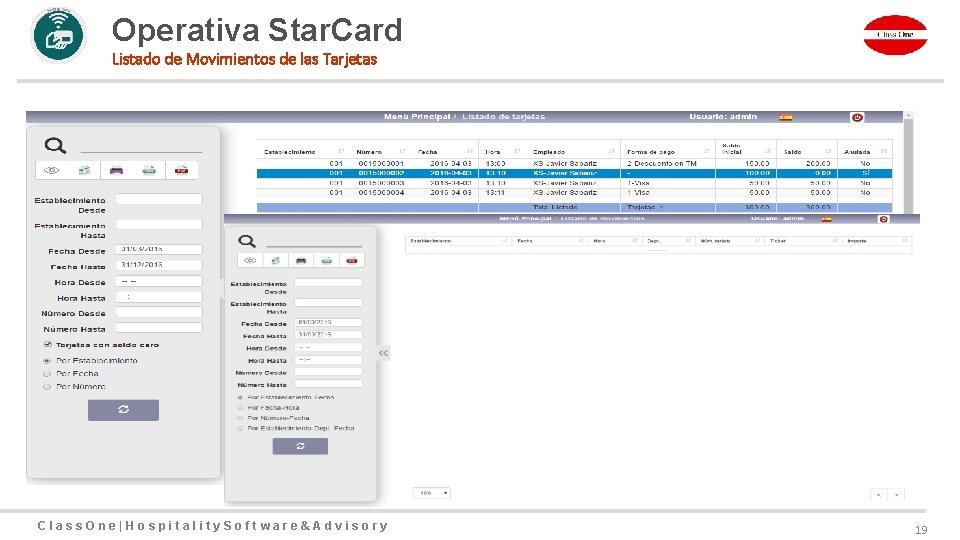Click dark printer icon in movimientos panel
The height and width of the screenshot is (540, 960).
(x=301, y=260)
